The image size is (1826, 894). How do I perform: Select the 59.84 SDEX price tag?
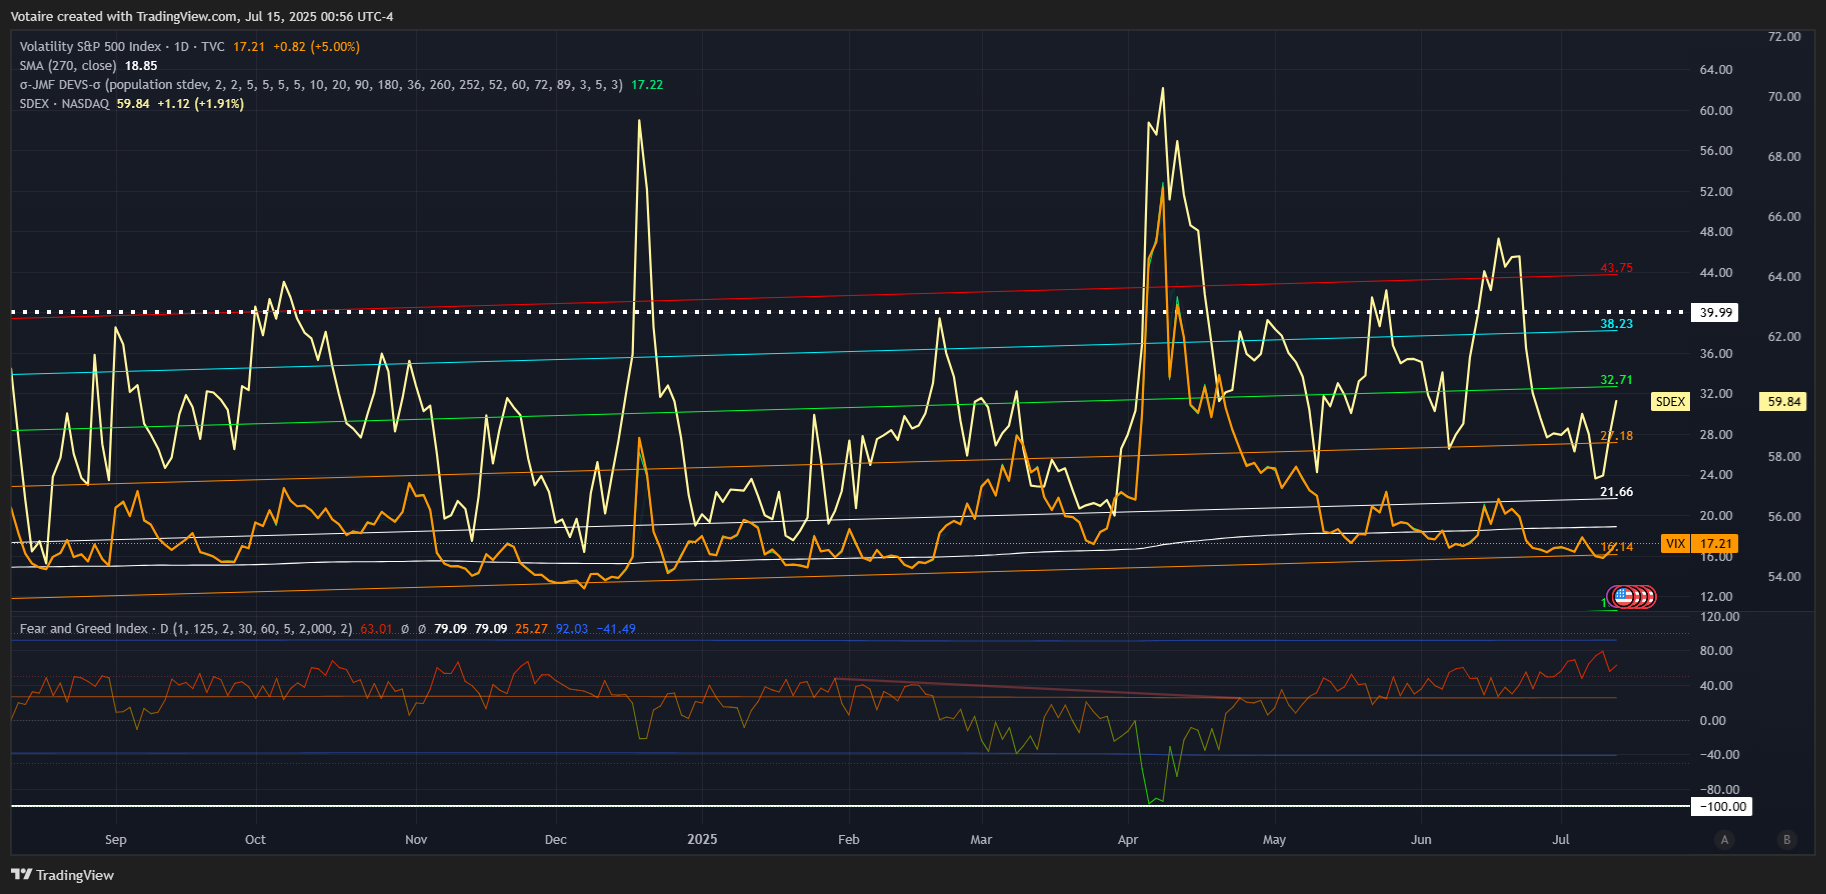tap(1783, 402)
